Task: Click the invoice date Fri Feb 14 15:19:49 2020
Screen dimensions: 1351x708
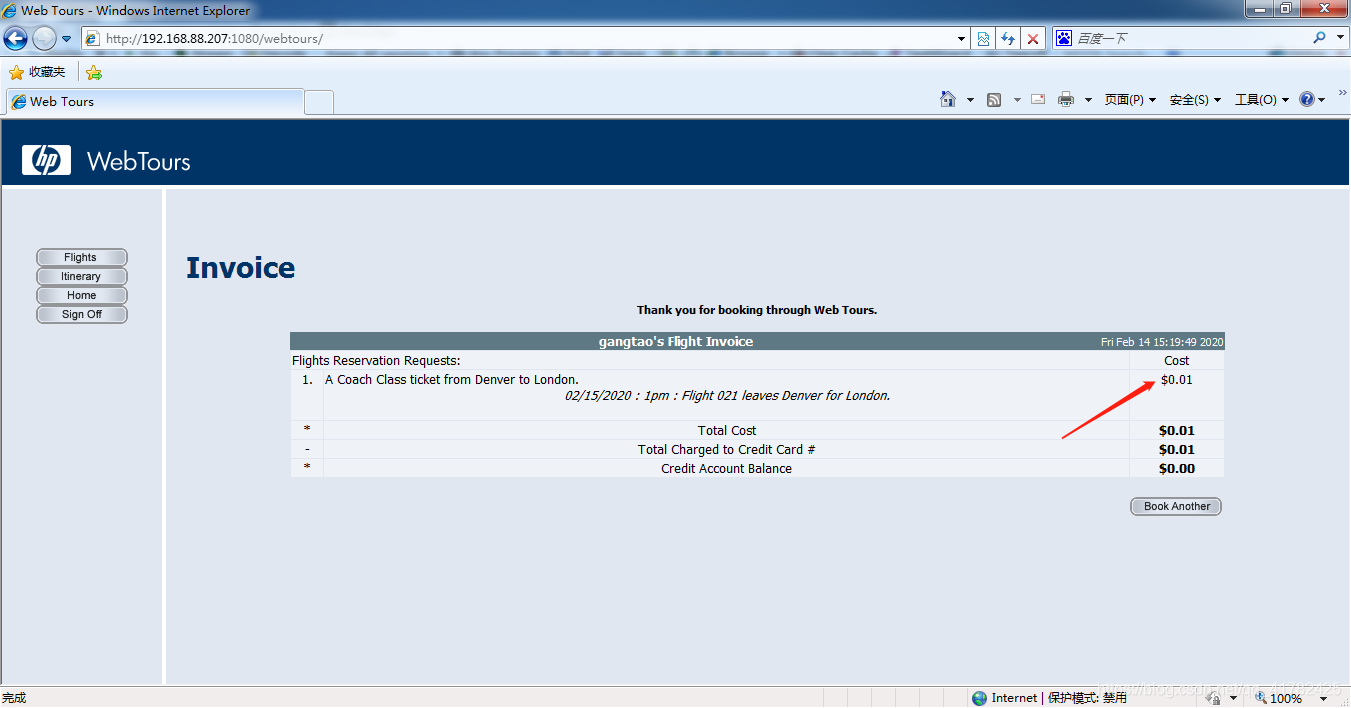Action: (1162, 342)
